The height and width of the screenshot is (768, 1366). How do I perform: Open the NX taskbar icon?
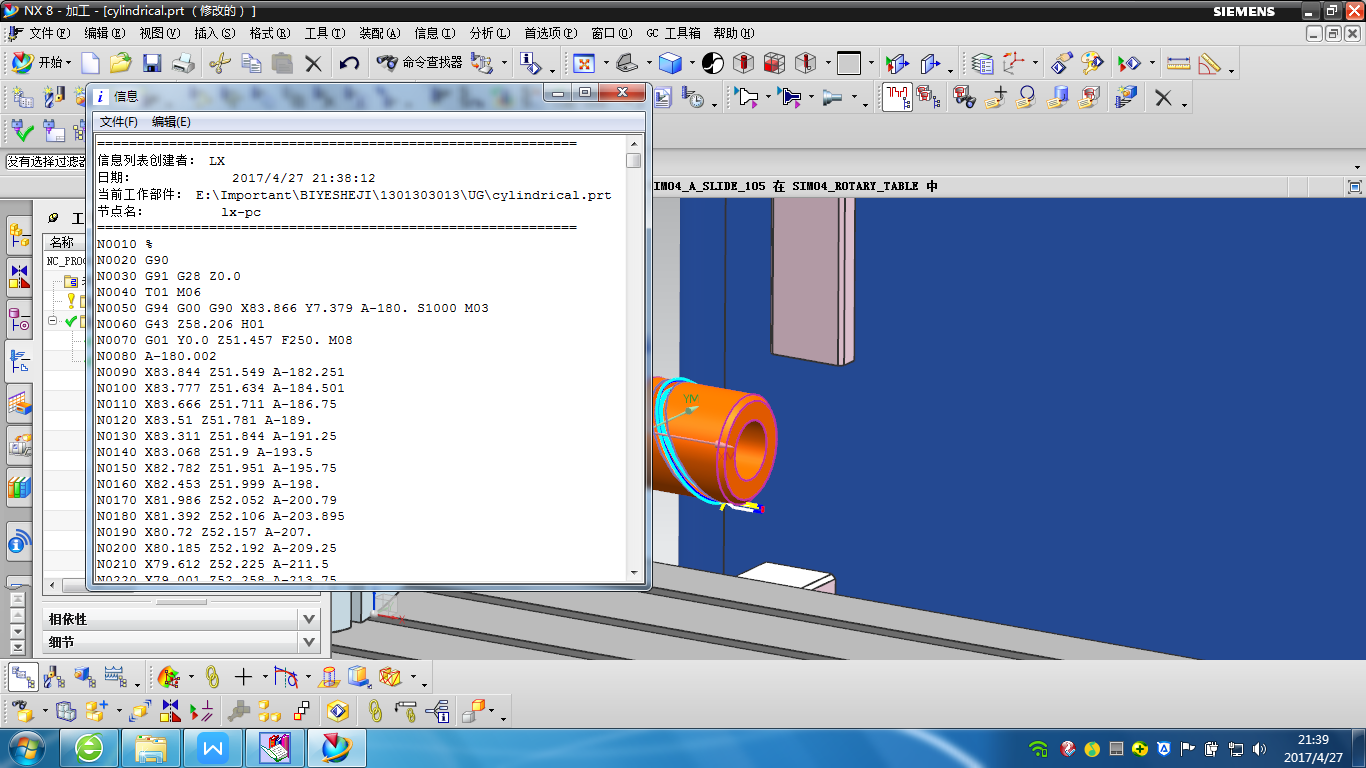tap(337, 747)
